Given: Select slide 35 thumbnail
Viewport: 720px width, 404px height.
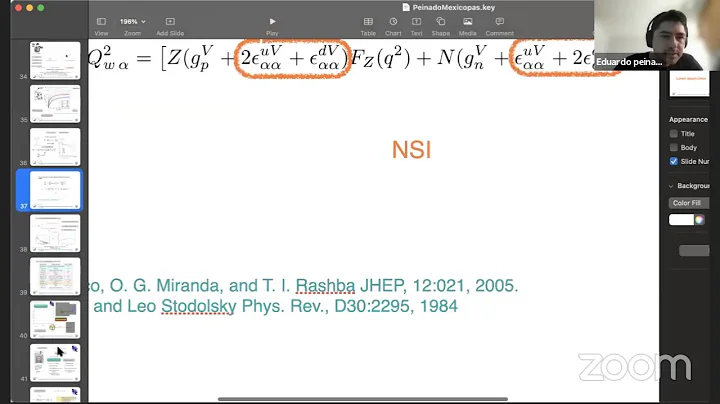Looking at the screenshot, I should click(55, 104).
